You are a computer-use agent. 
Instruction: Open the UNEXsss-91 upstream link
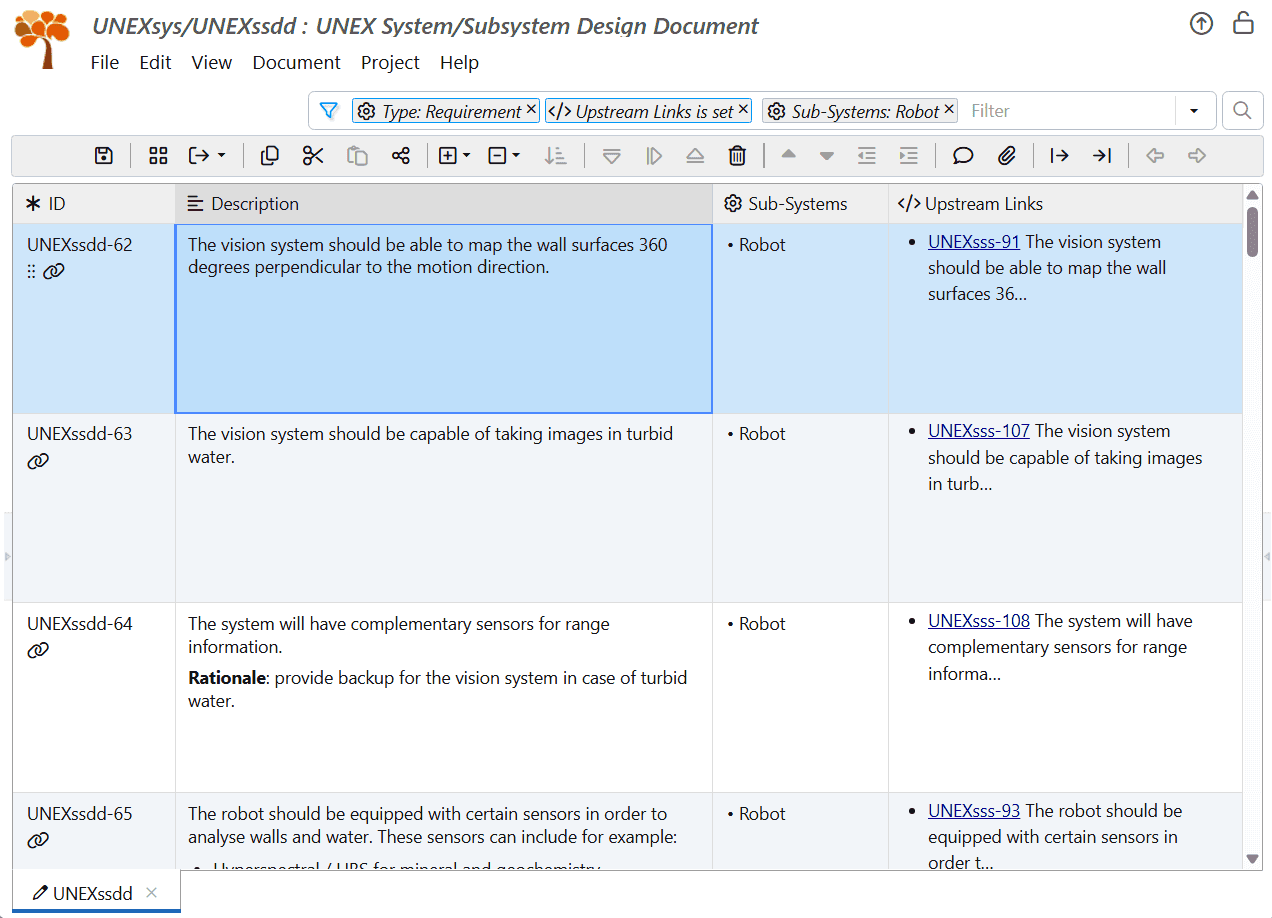tap(973, 242)
